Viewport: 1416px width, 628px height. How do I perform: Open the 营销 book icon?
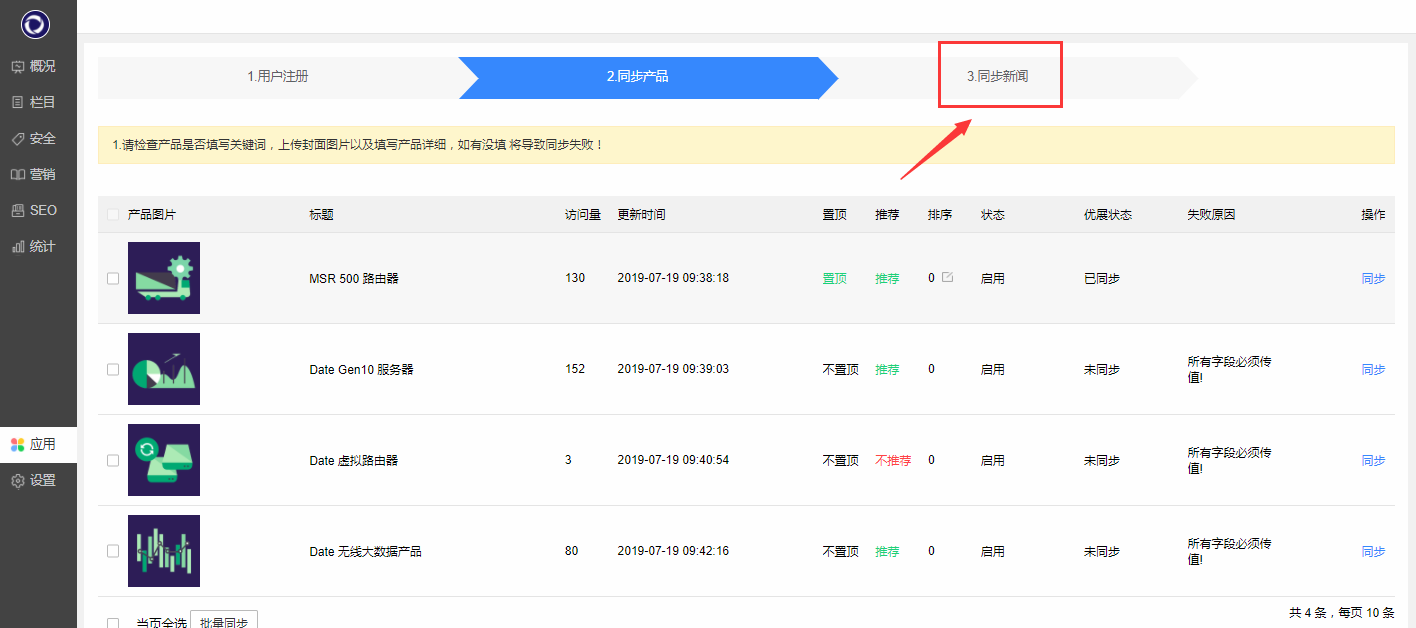click(x=18, y=175)
